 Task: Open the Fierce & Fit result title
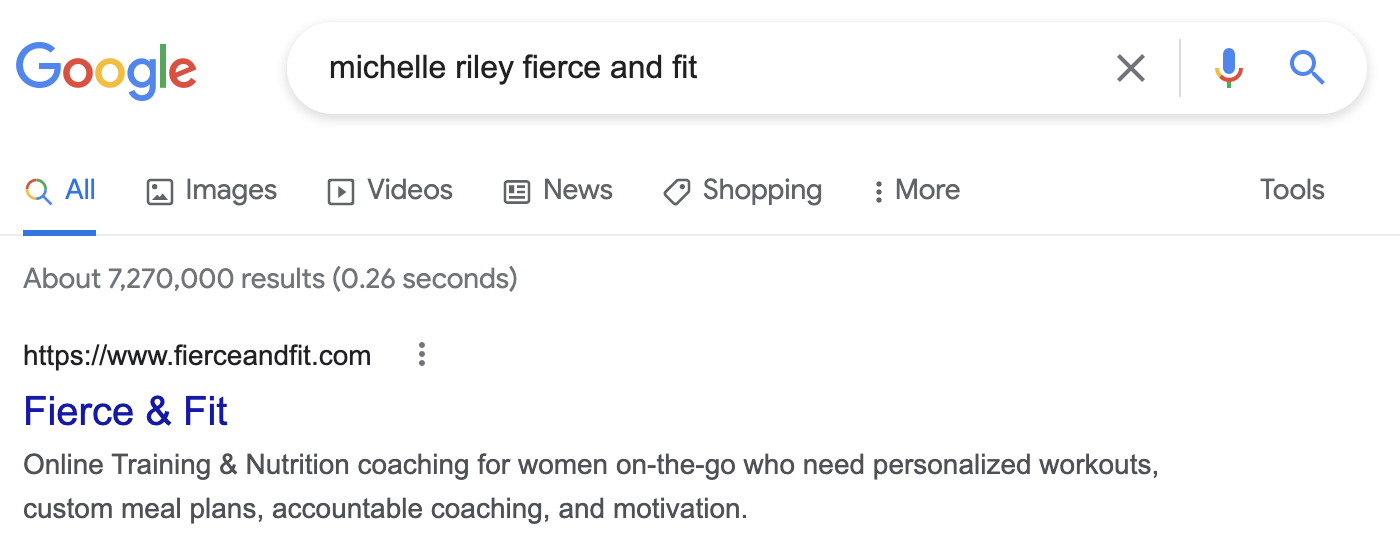tap(126, 411)
